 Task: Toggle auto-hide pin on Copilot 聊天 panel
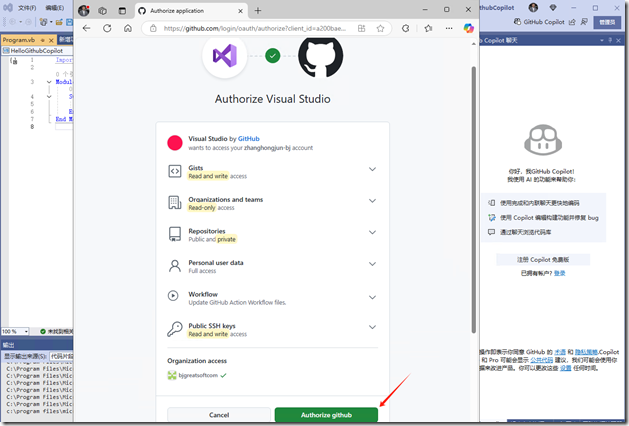point(610,40)
